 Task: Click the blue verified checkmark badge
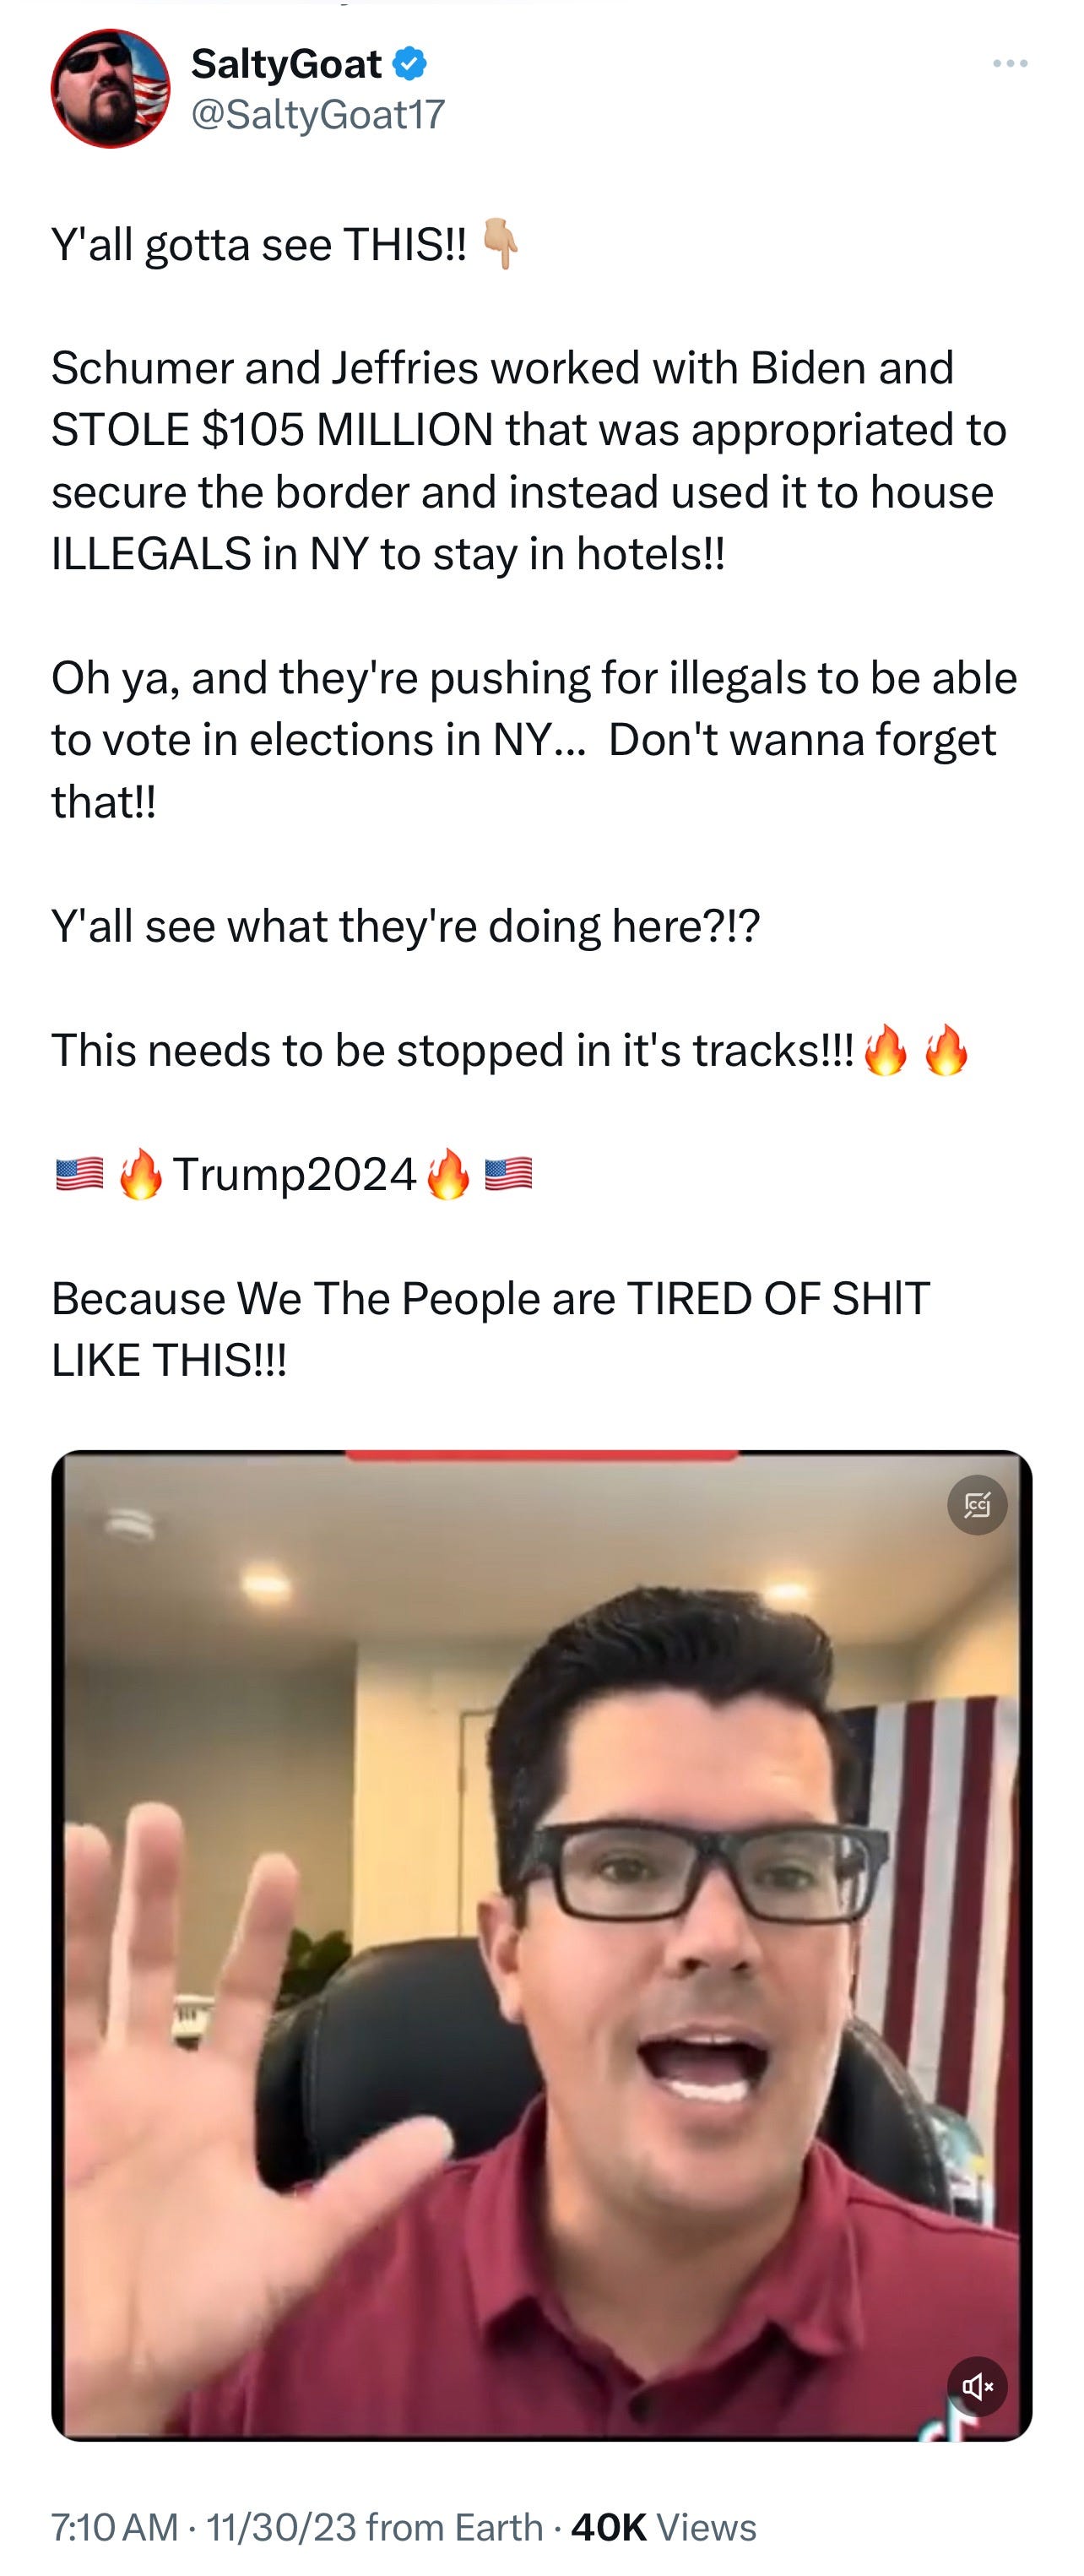(409, 64)
